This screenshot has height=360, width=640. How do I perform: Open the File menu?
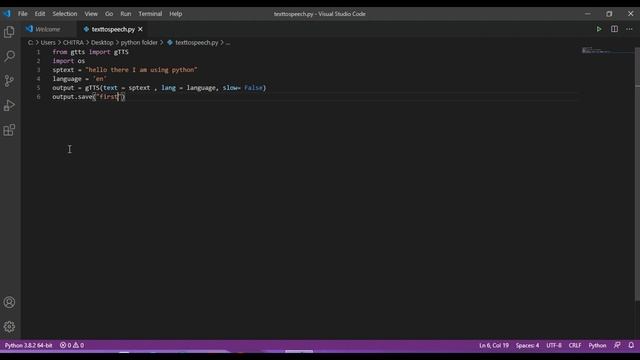(22, 14)
